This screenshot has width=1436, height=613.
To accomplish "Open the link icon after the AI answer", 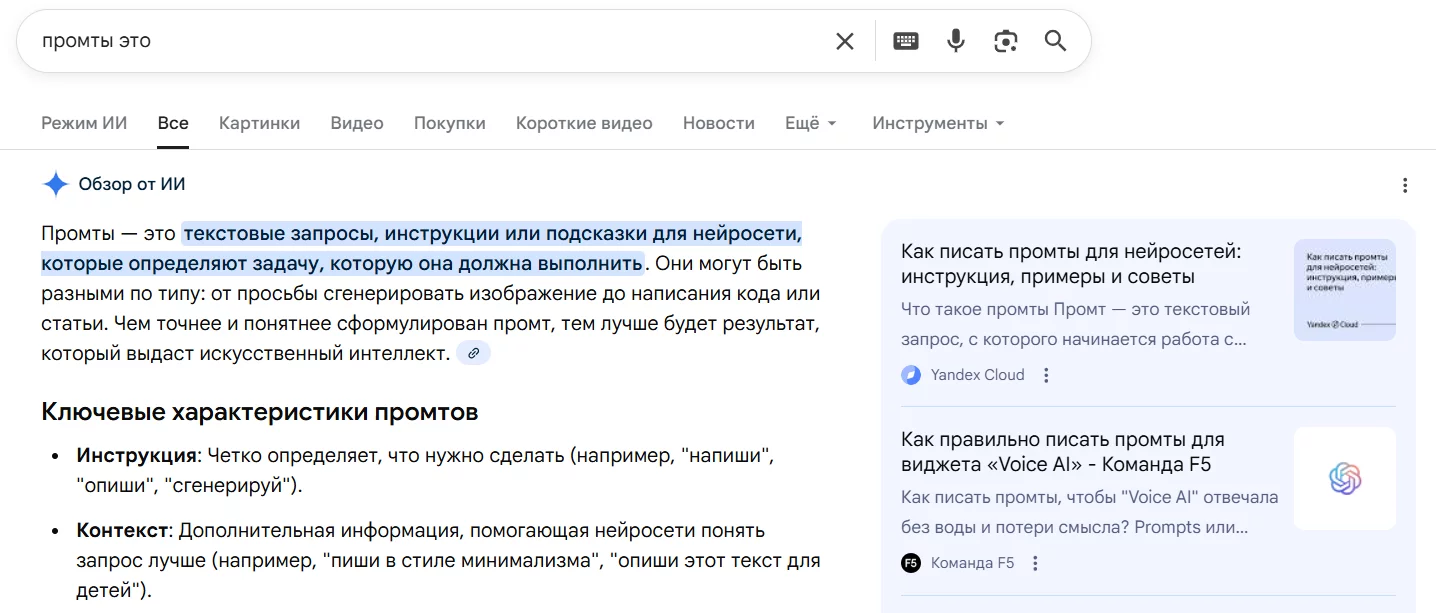I will (x=473, y=353).
